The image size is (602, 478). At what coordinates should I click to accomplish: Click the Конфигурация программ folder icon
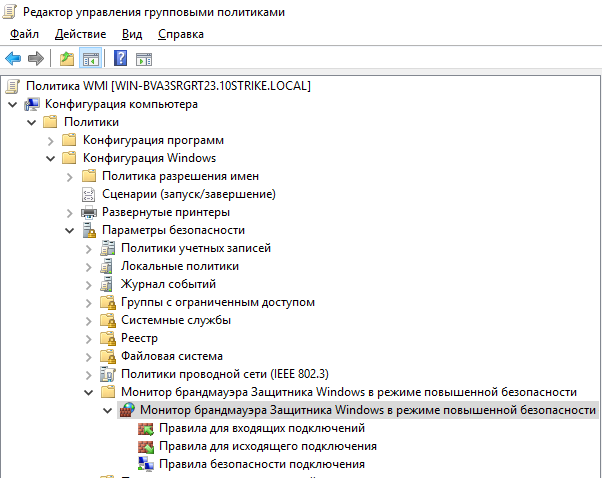(69, 140)
